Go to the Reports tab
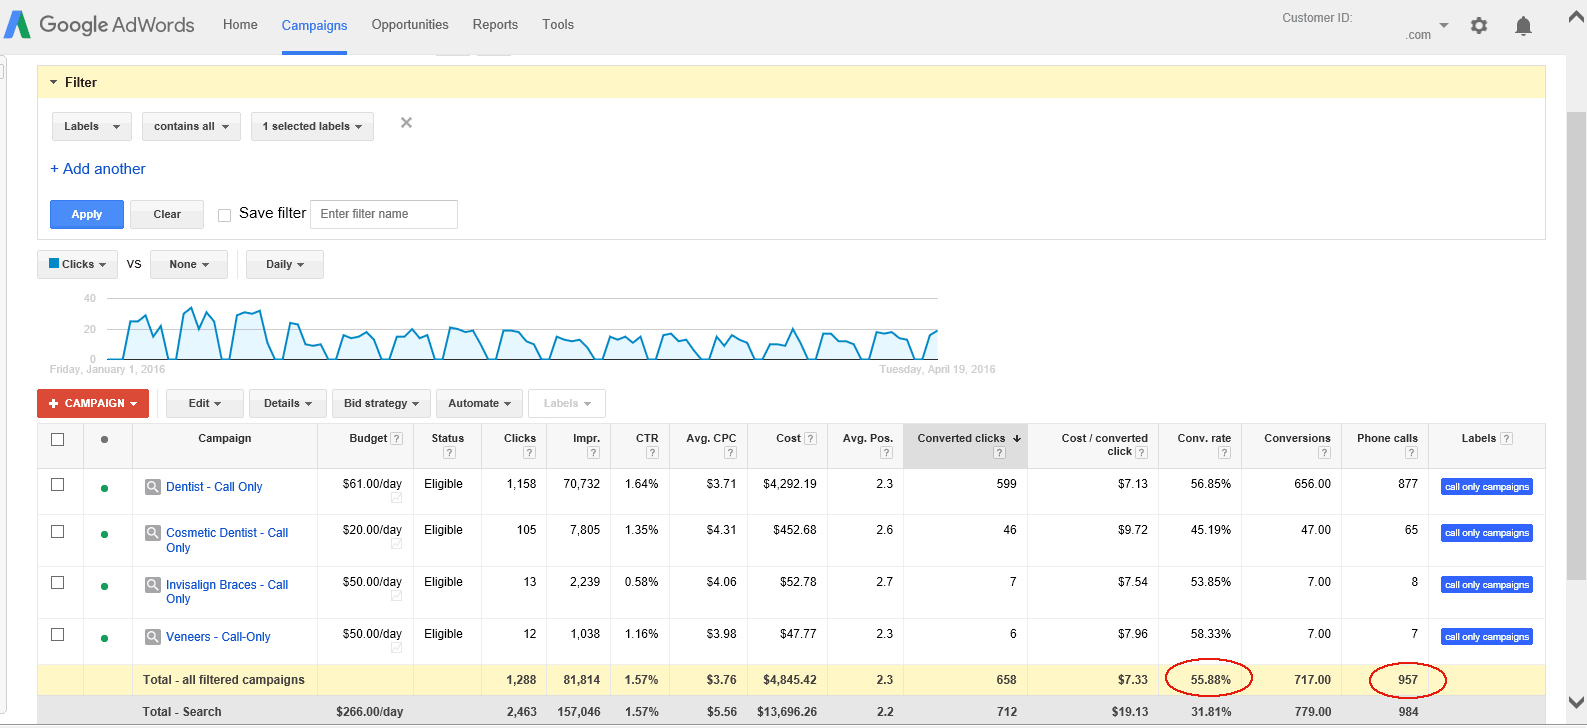 pyautogui.click(x=495, y=25)
